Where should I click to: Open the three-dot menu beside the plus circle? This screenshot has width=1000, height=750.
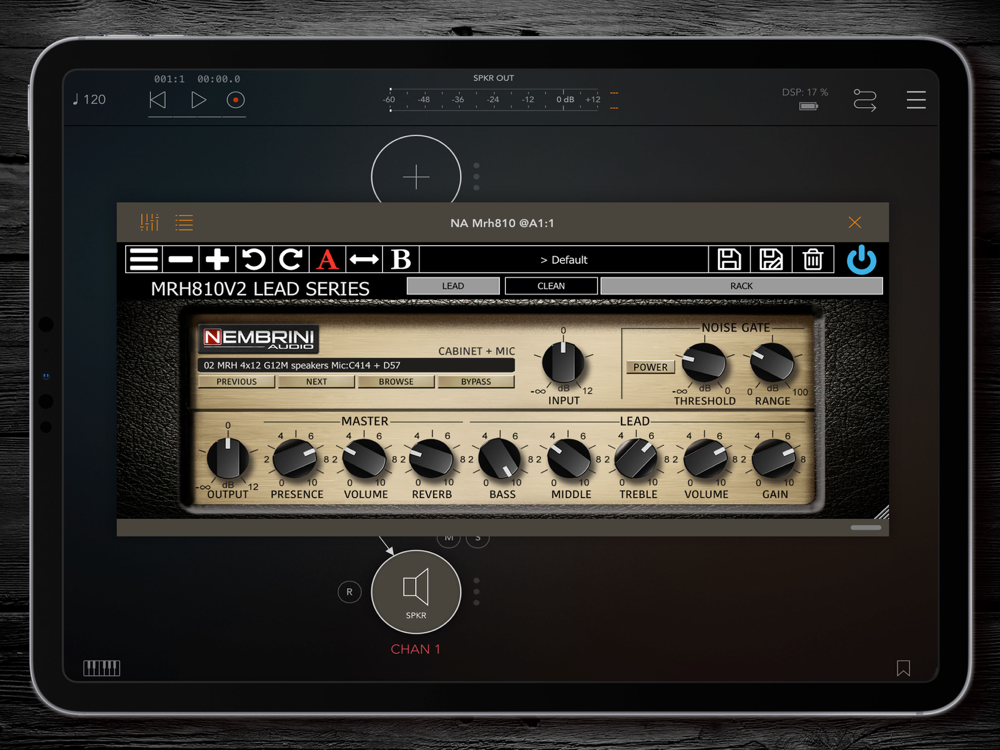click(476, 177)
